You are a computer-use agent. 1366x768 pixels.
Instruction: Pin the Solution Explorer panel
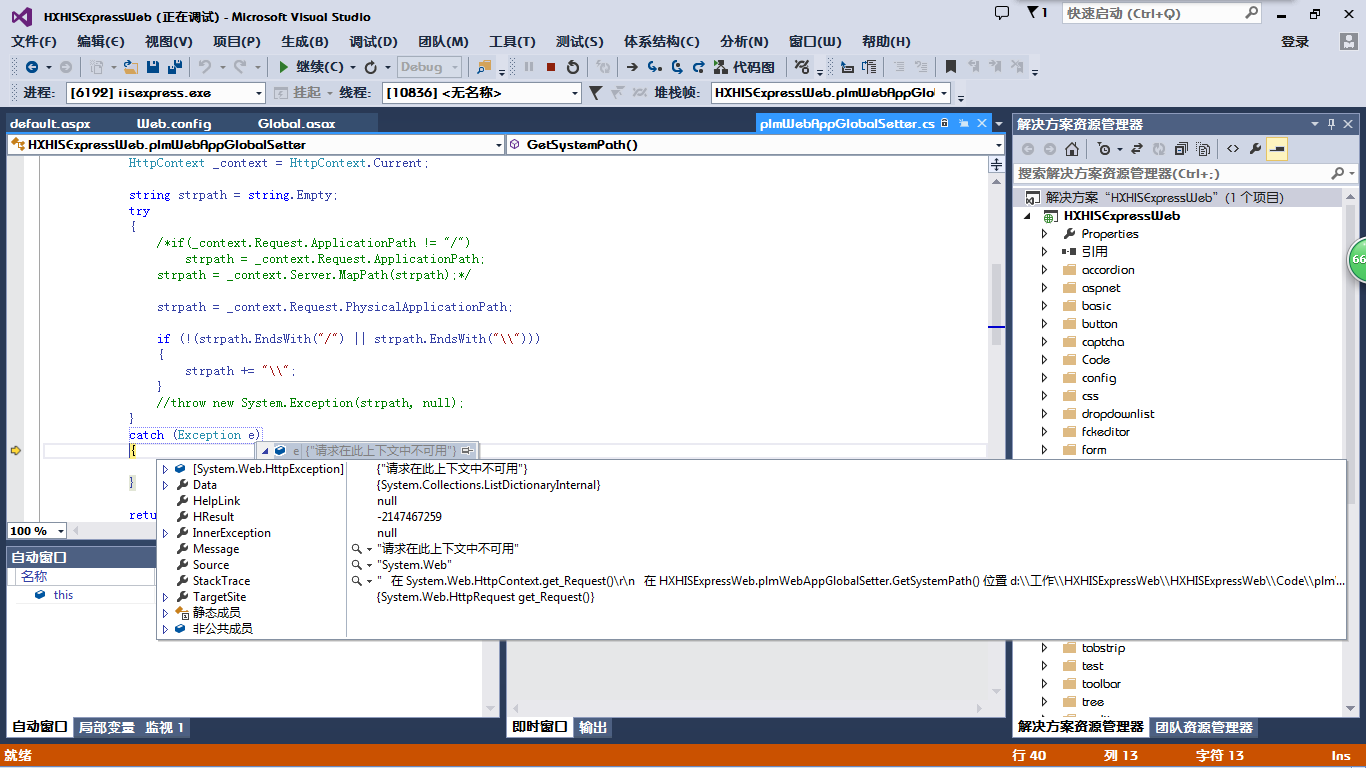point(1331,124)
